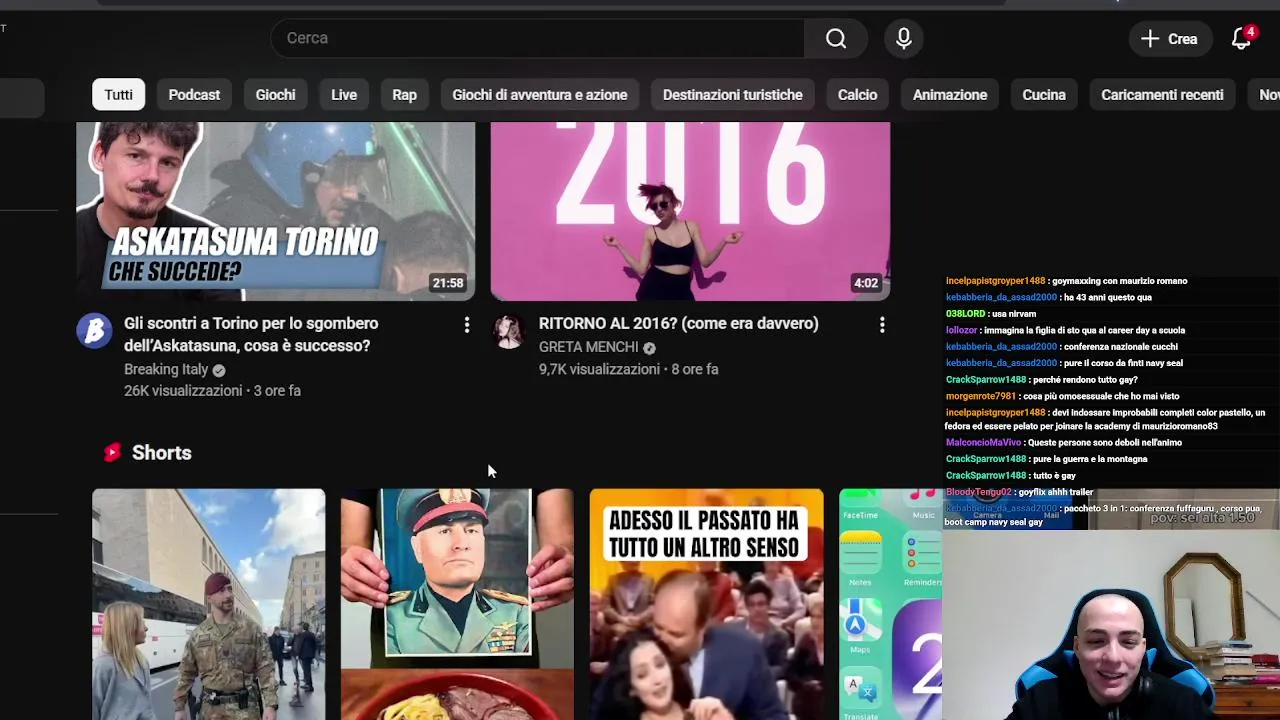Open GRETA MENCHI channel name link
Viewport: 1280px width, 720px height.
point(588,347)
